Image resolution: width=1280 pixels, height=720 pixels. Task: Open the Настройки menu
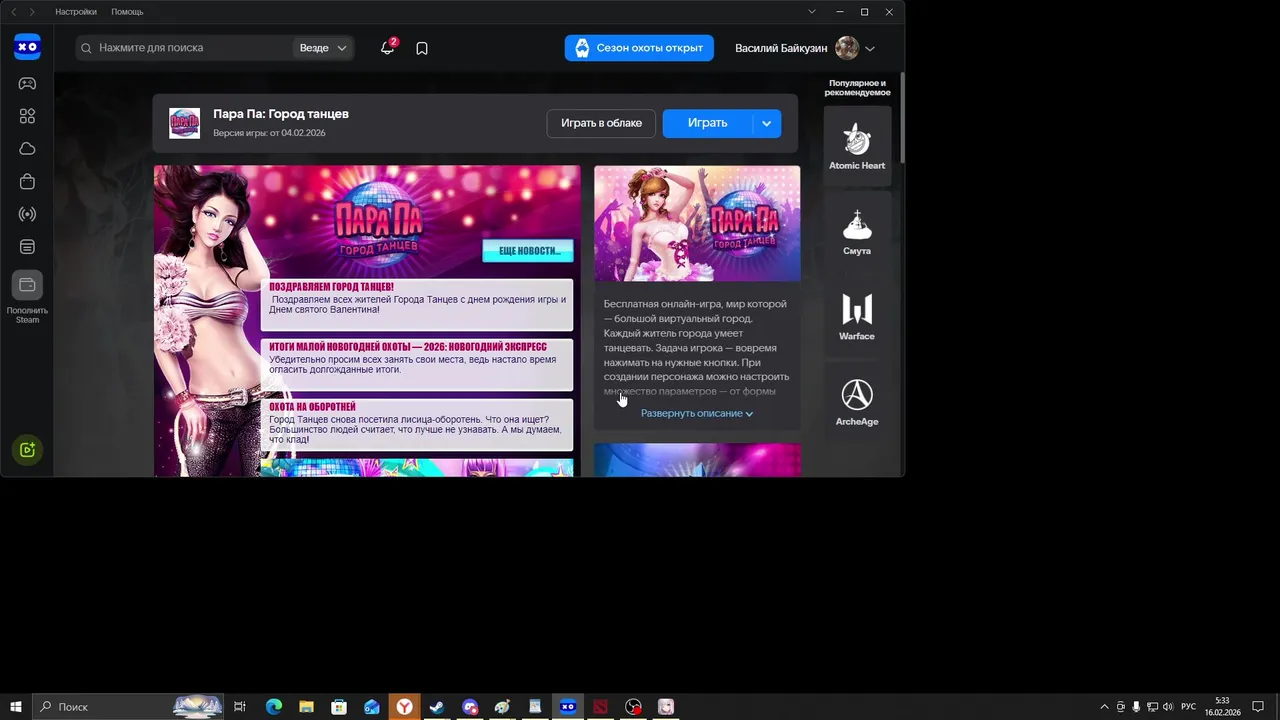click(x=76, y=12)
